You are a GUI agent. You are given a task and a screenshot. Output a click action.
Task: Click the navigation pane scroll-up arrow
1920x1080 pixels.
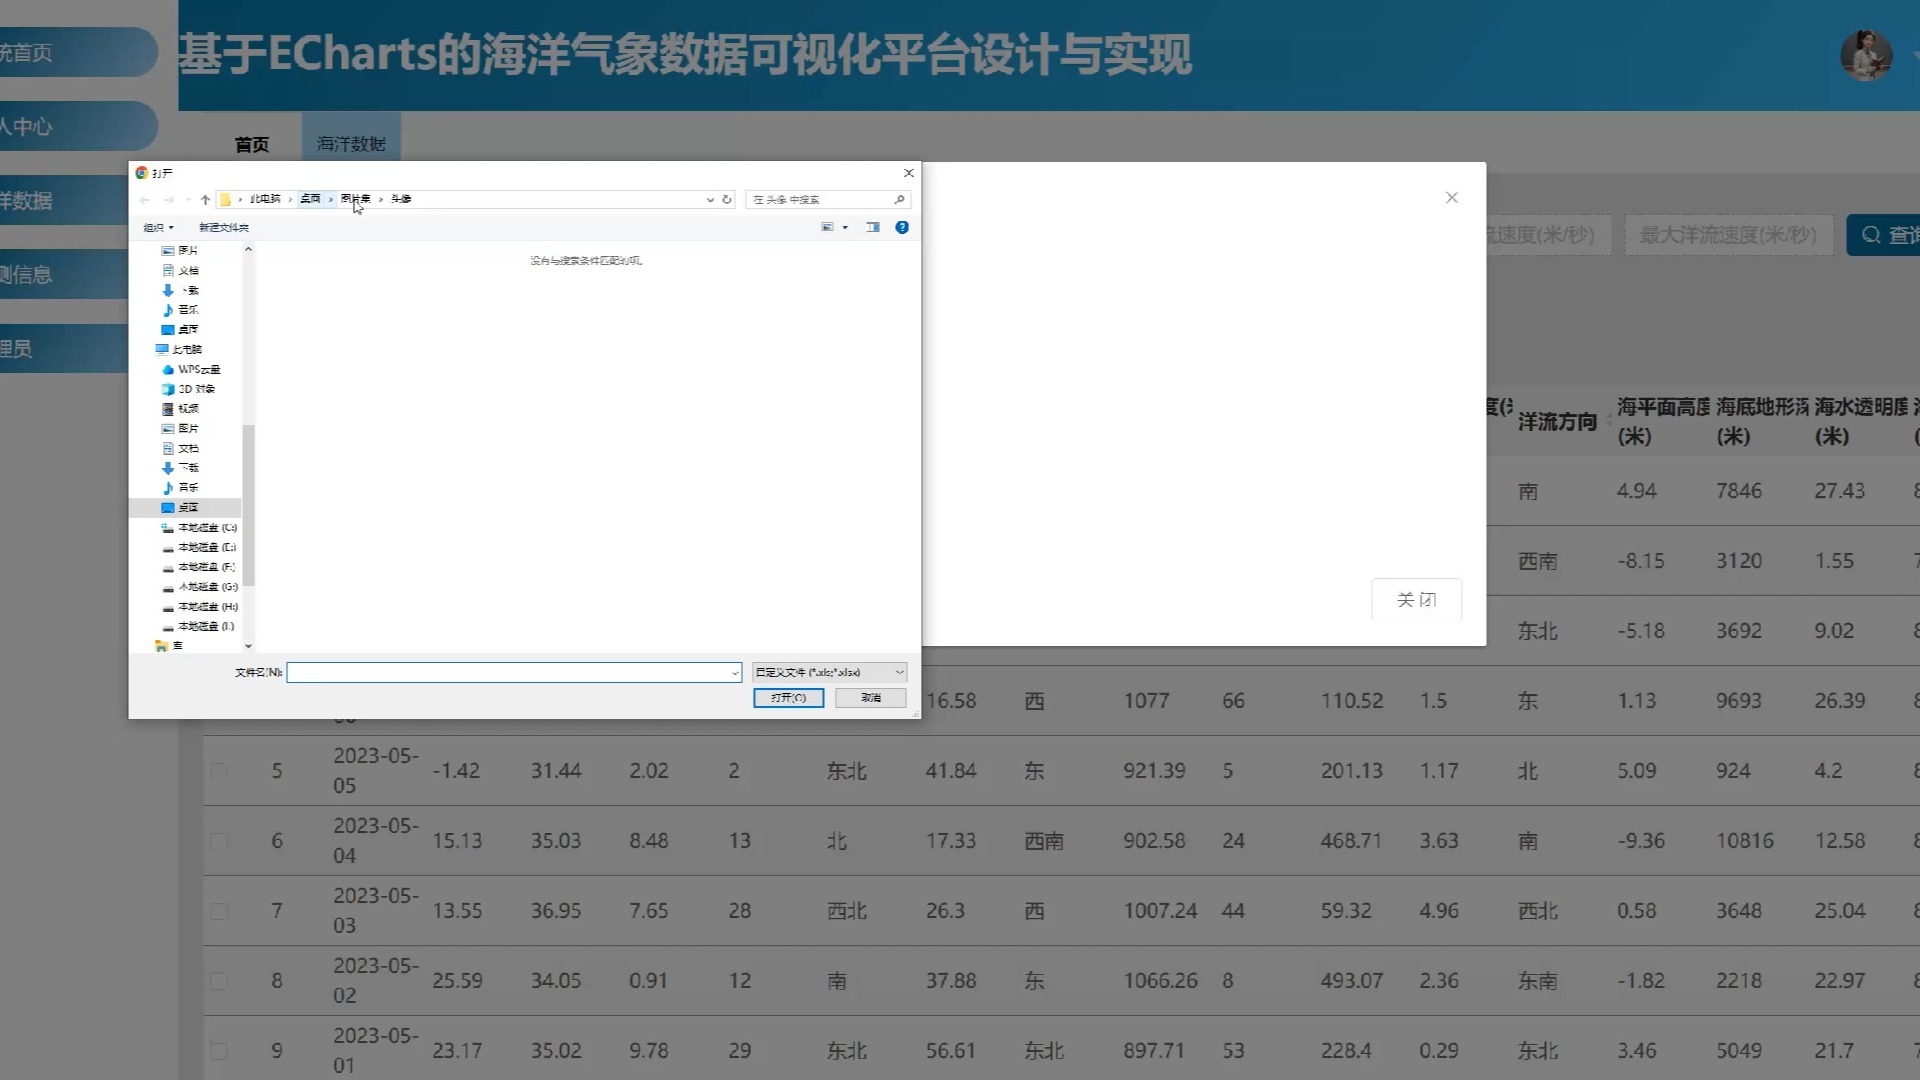point(249,249)
